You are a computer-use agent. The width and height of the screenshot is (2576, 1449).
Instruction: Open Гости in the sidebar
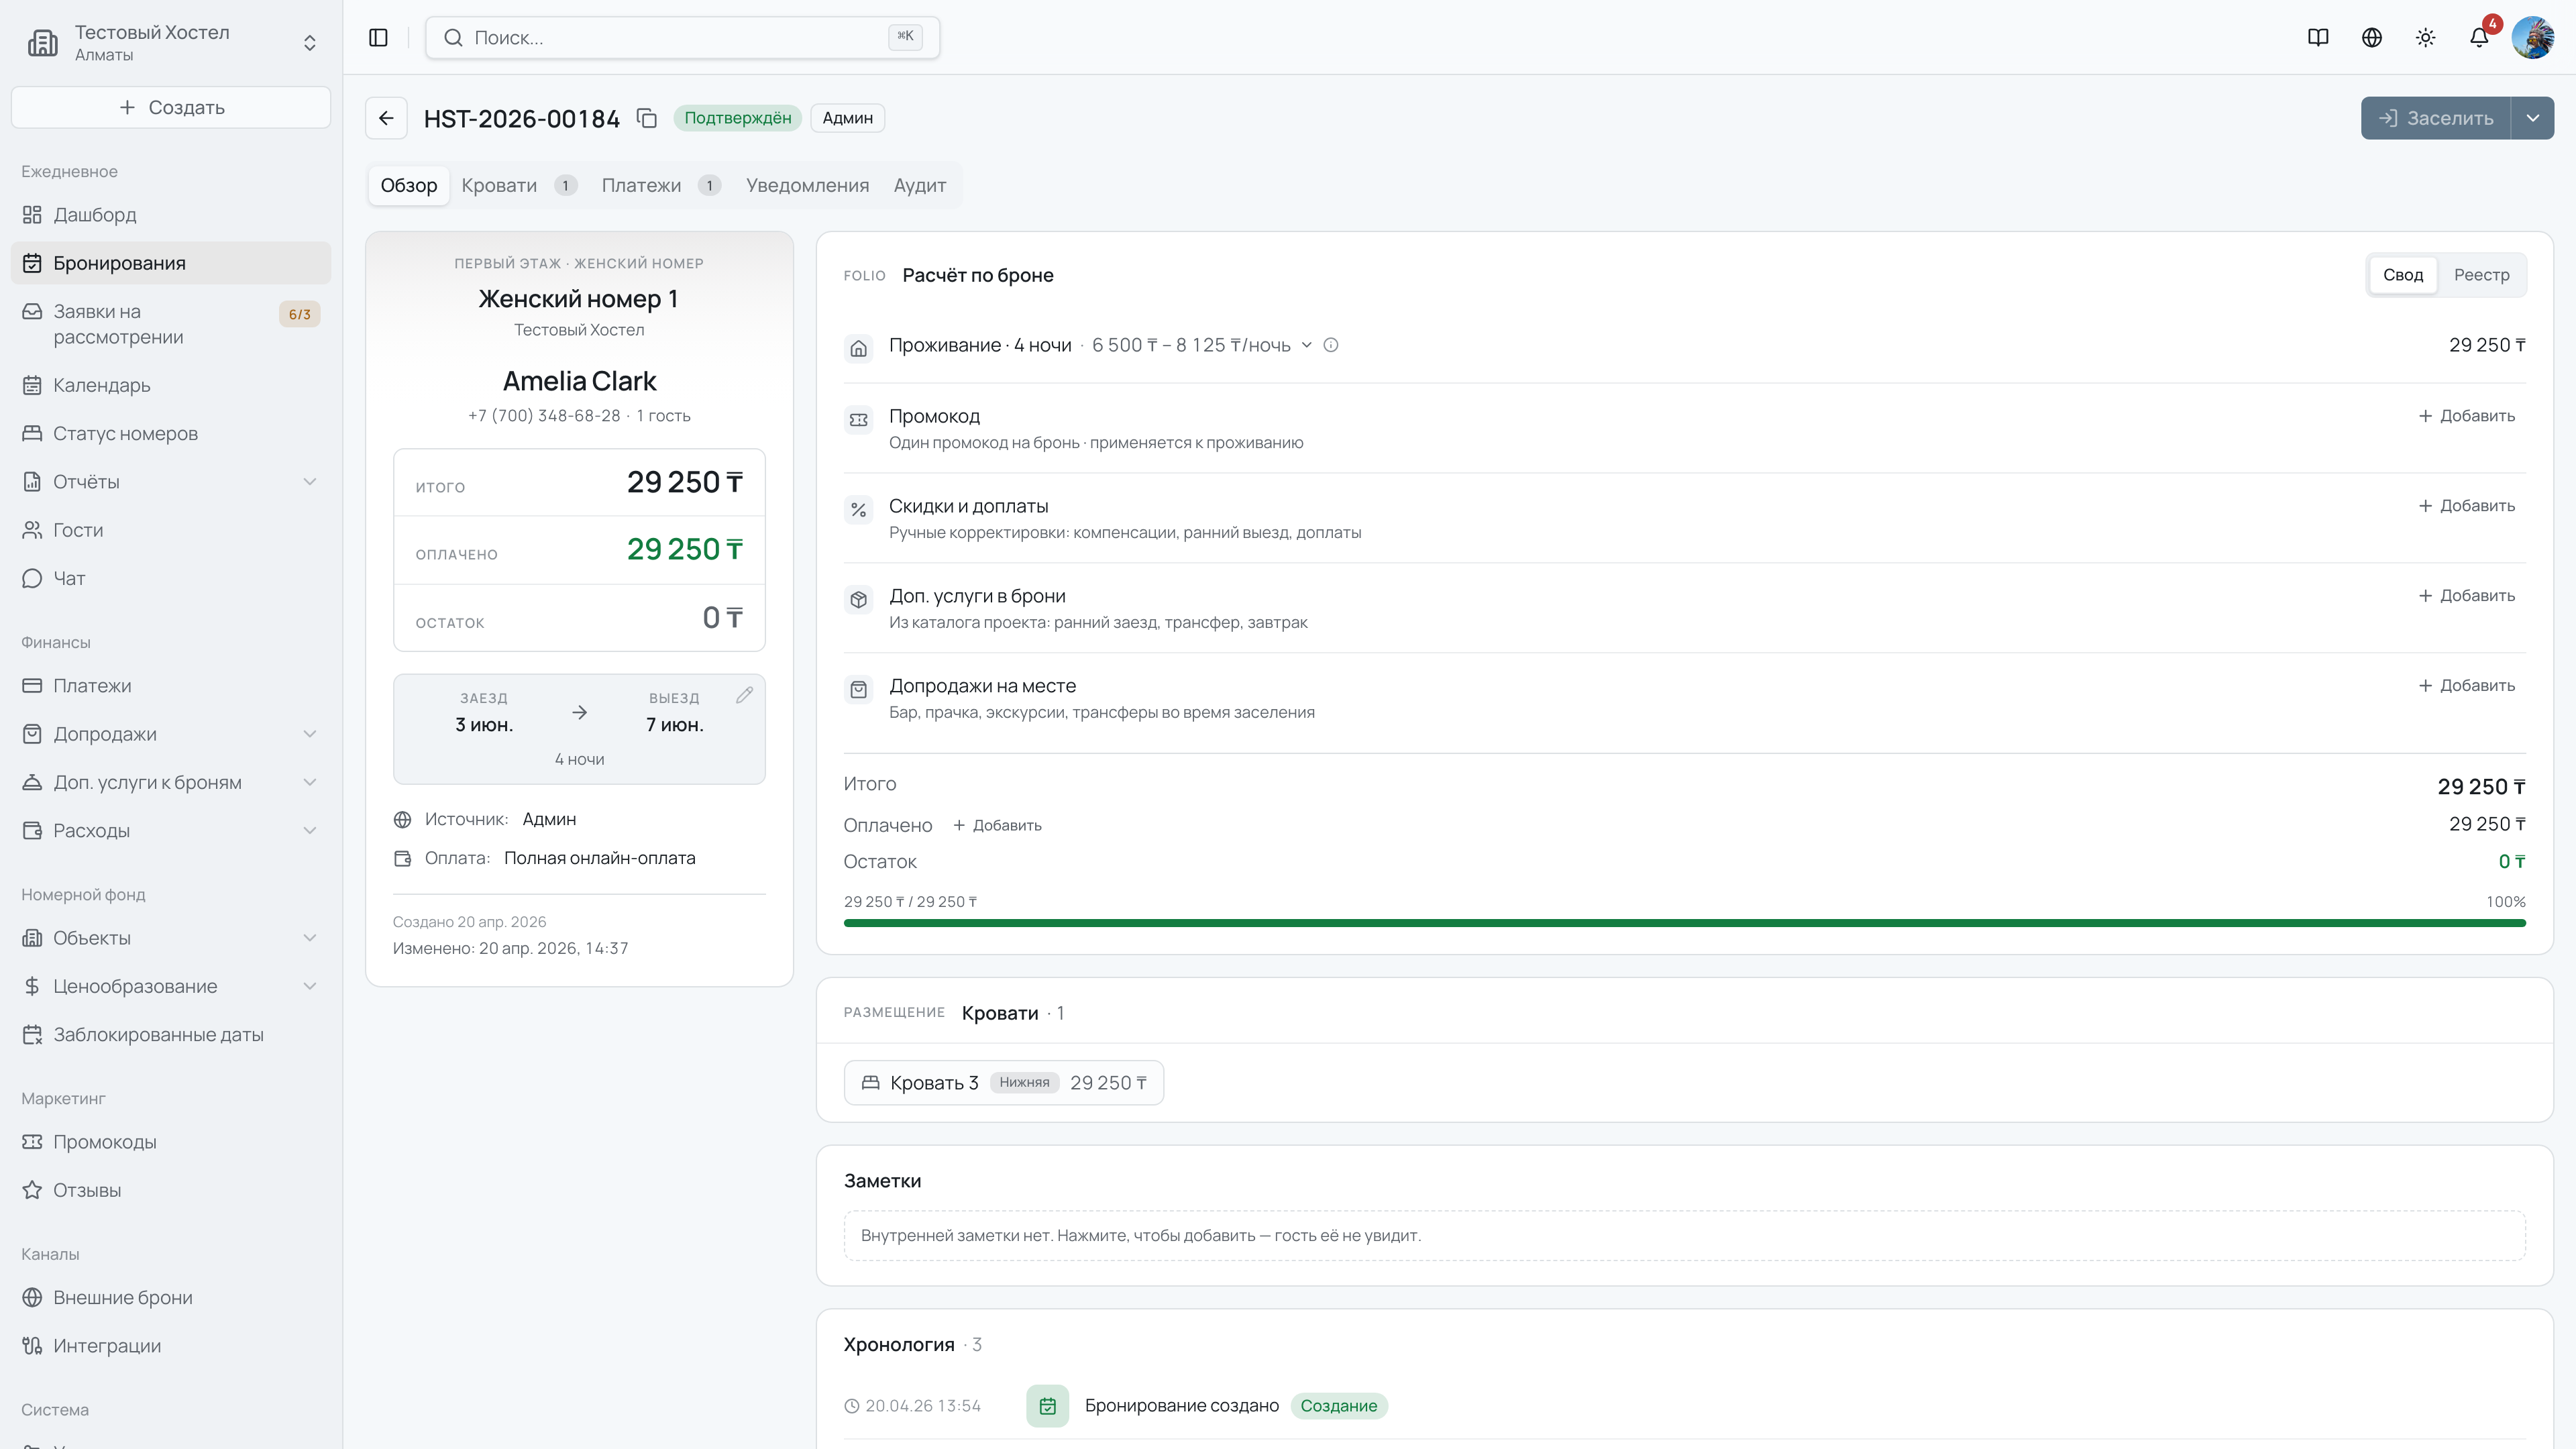point(171,530)
